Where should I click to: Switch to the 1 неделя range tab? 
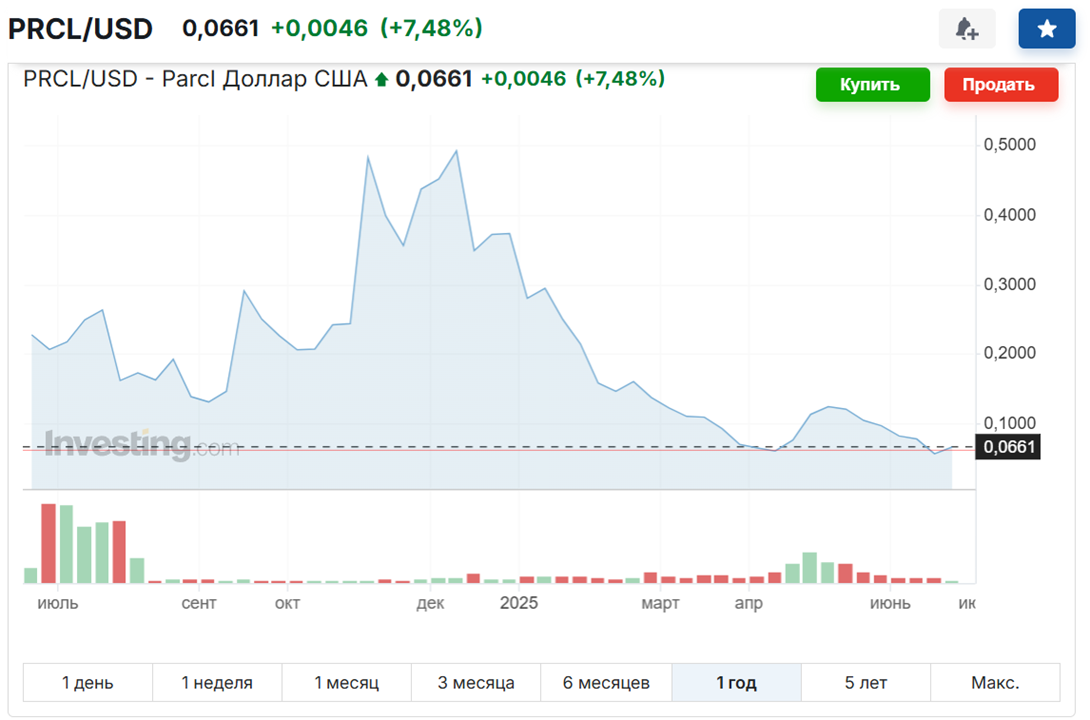coord(217,682)
